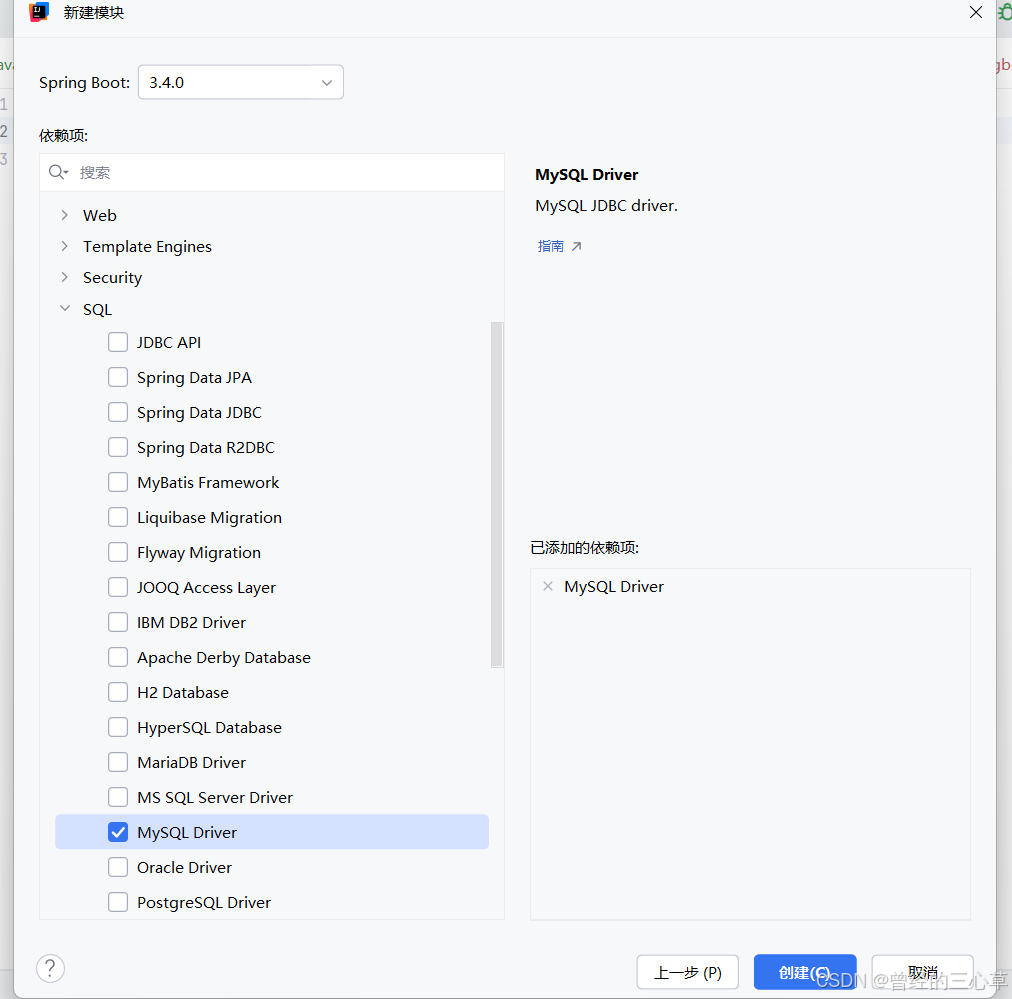Open the help question mark button
Screen dimensions: 1012x999
pyautogui.click(x=50, y=968)
